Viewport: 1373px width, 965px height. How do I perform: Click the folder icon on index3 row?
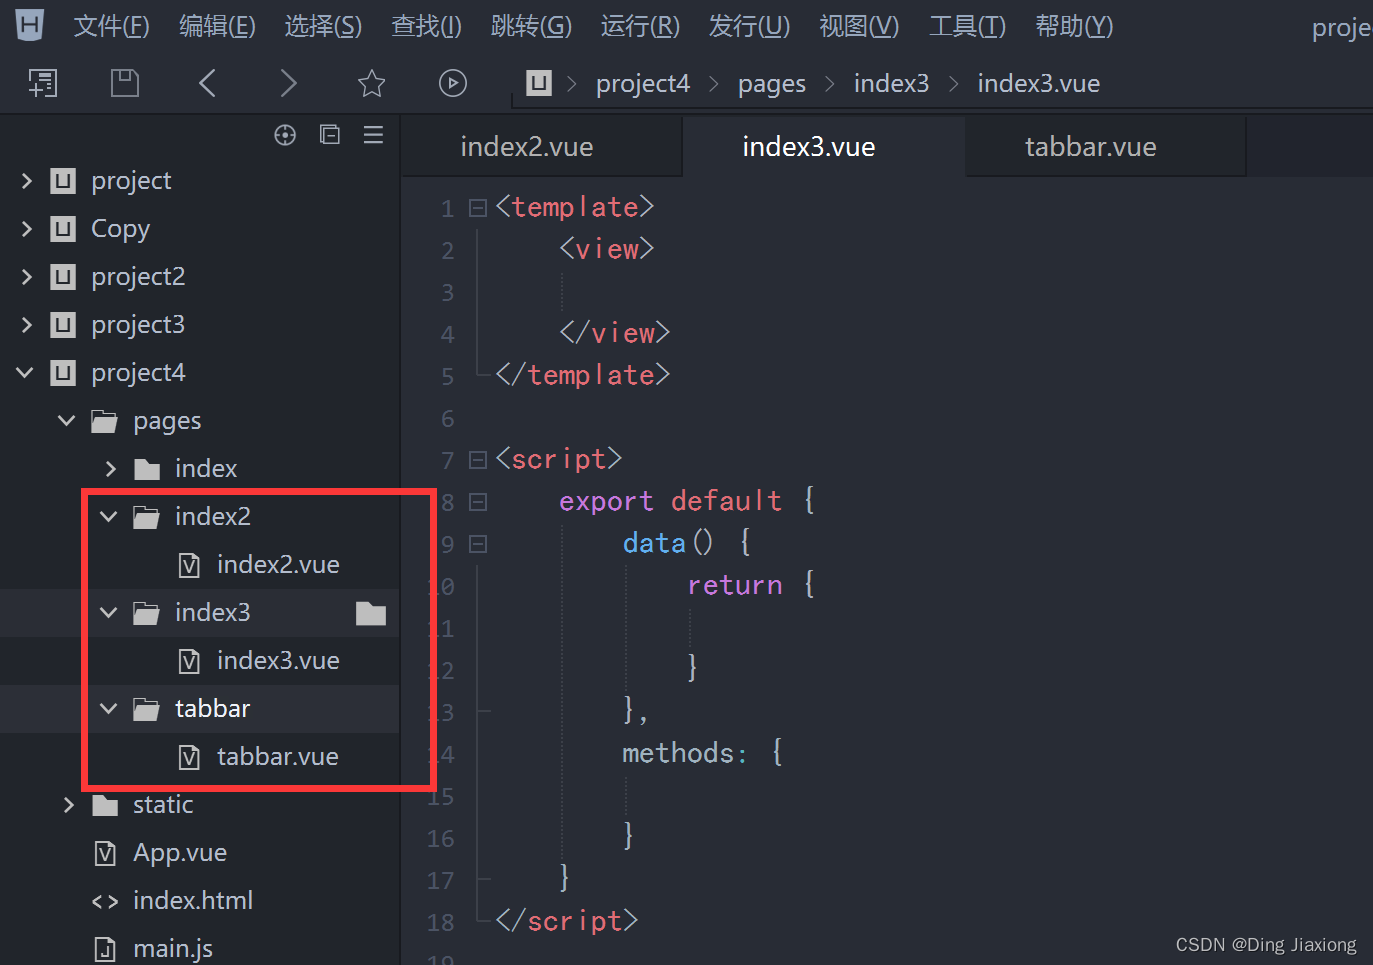pos(371,613)
